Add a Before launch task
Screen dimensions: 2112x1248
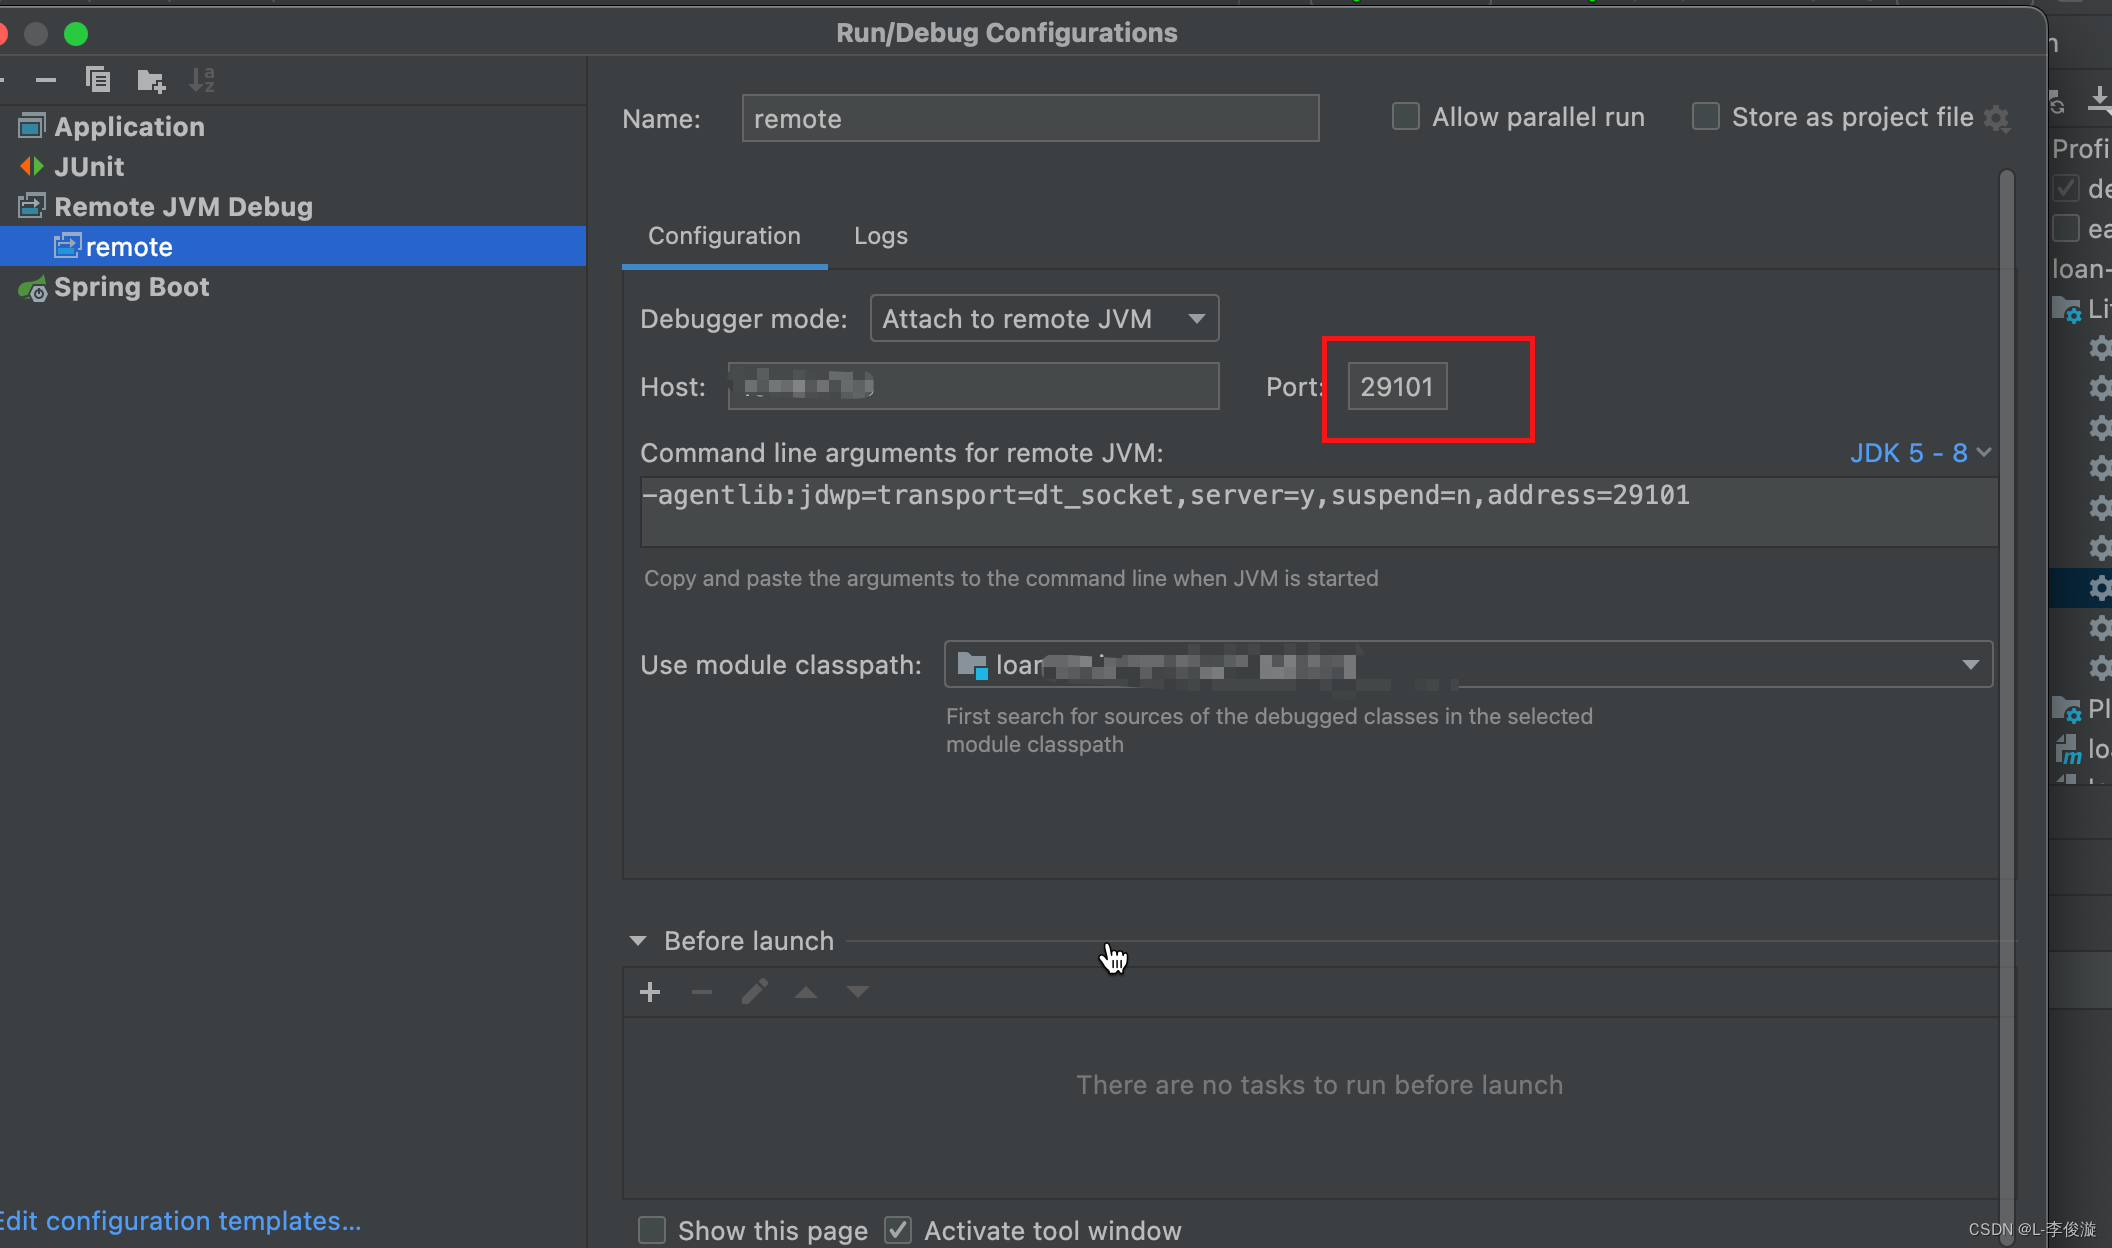[x=650, y=992]
